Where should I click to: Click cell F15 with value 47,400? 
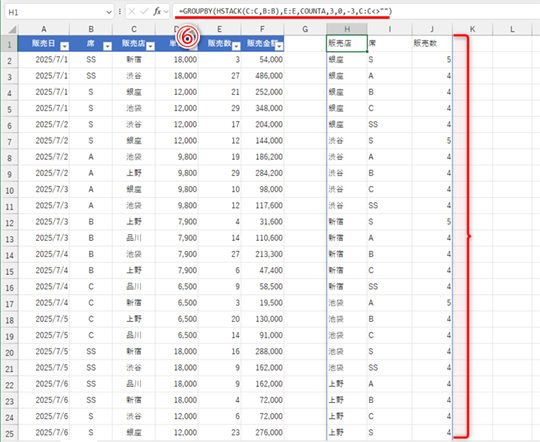(262, 270)
